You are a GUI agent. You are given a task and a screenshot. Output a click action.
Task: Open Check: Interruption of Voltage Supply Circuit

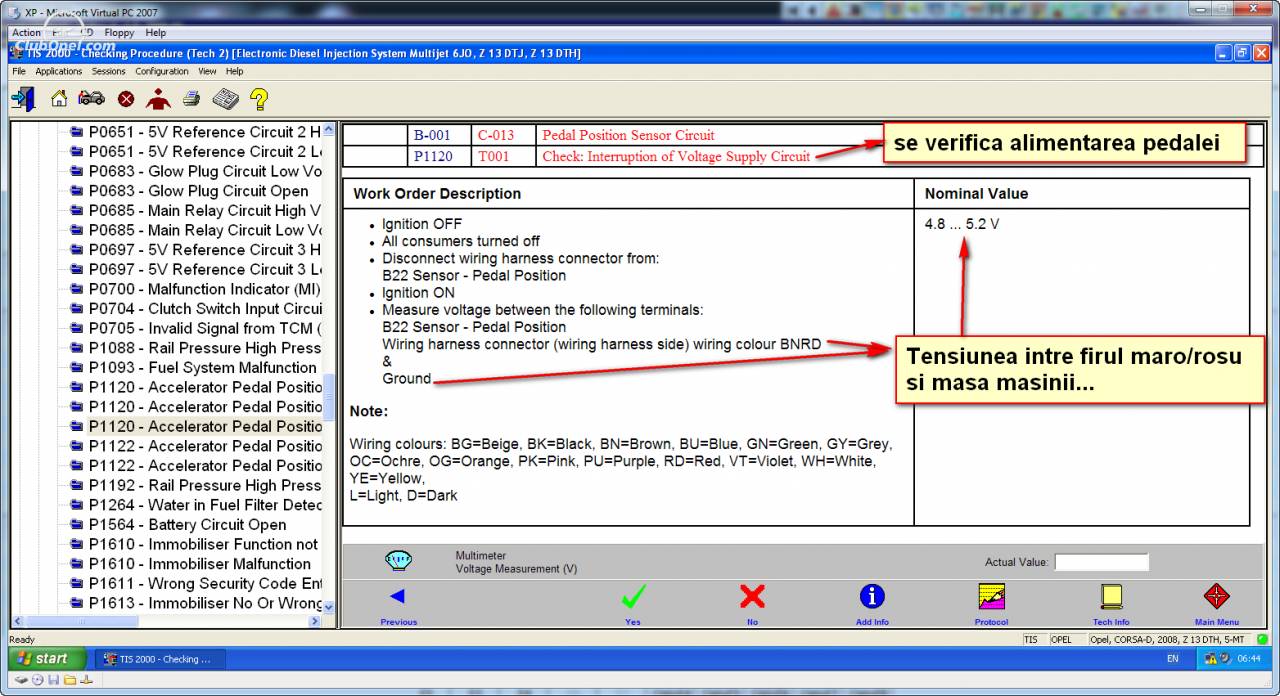tap(676, 156)
